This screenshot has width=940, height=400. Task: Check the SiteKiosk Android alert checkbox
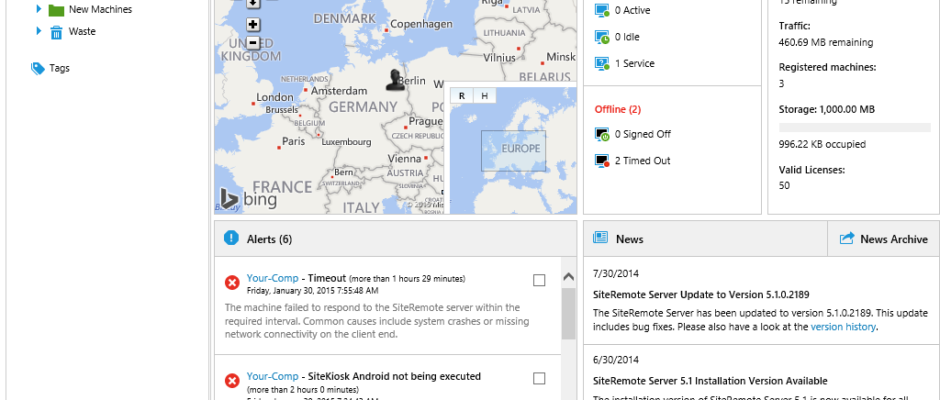(539, 378)
